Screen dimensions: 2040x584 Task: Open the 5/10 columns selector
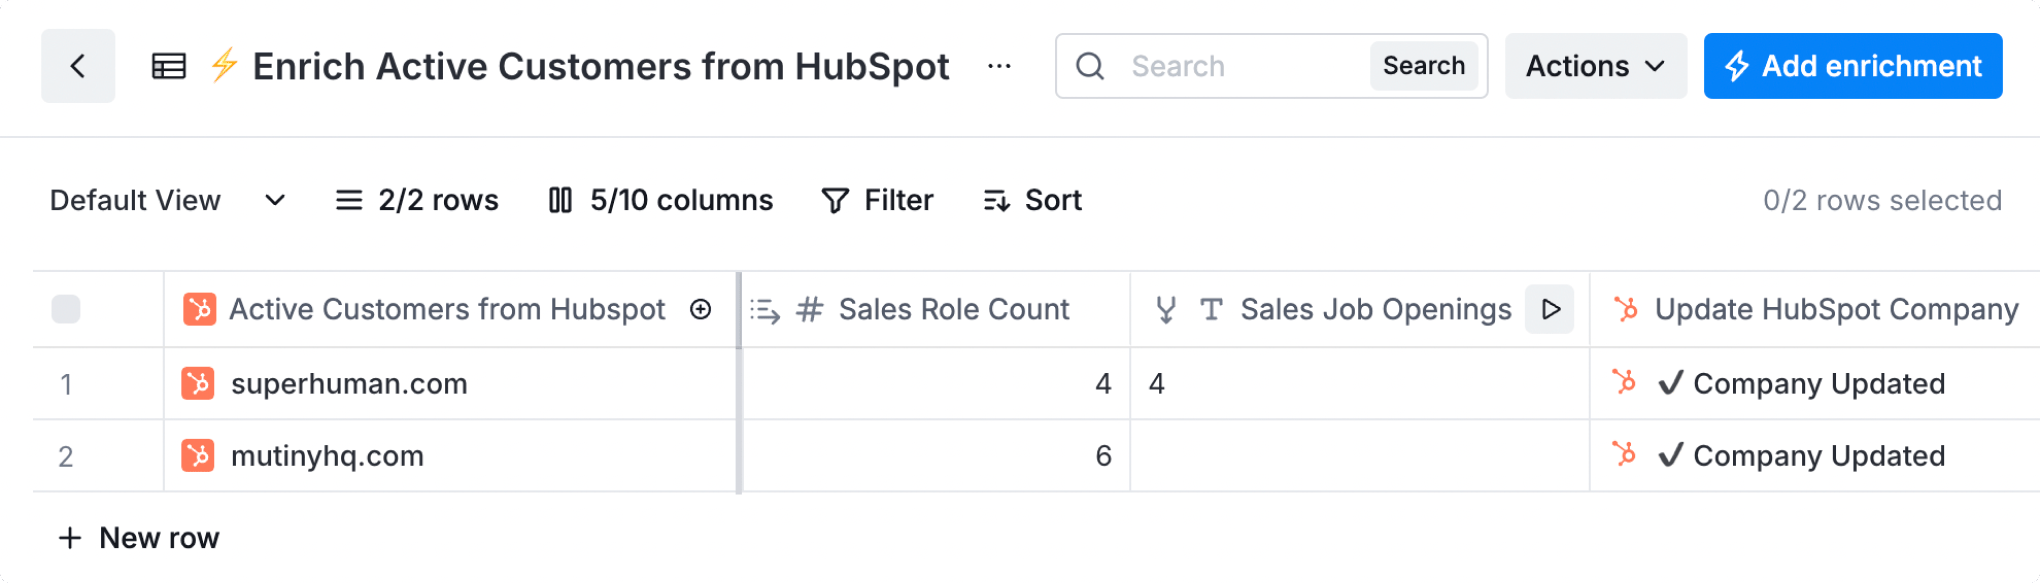pyautogui.click(x=661, y=201)
